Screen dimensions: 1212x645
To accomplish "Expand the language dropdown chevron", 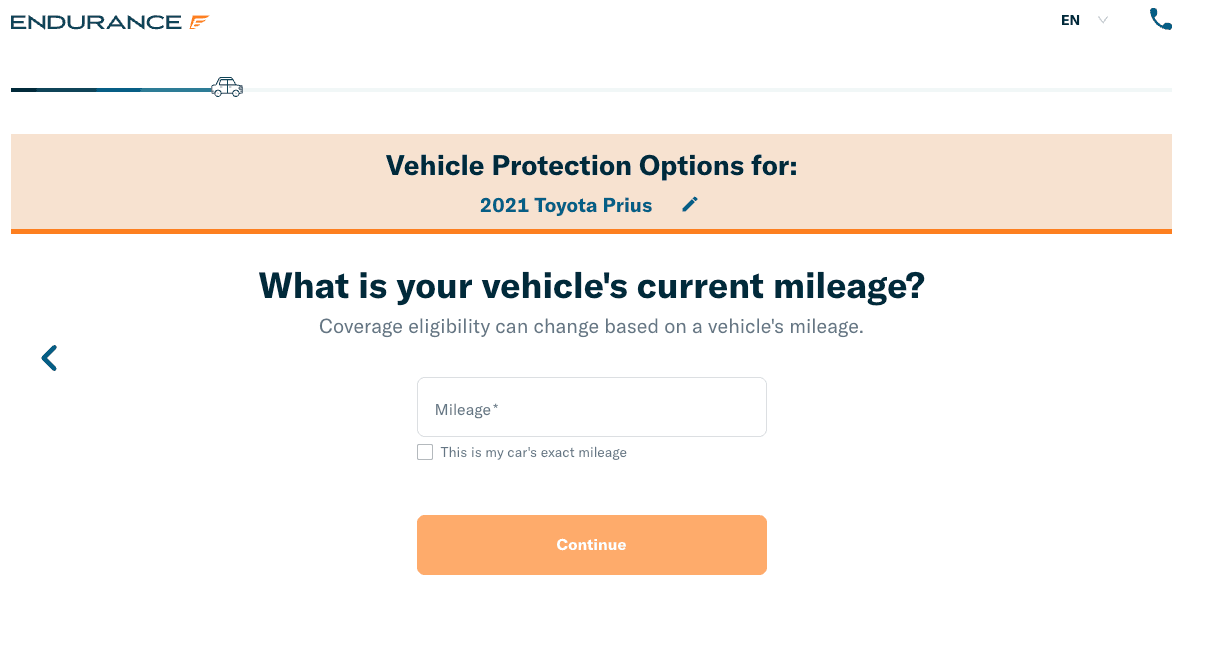I will point(1103,20).
